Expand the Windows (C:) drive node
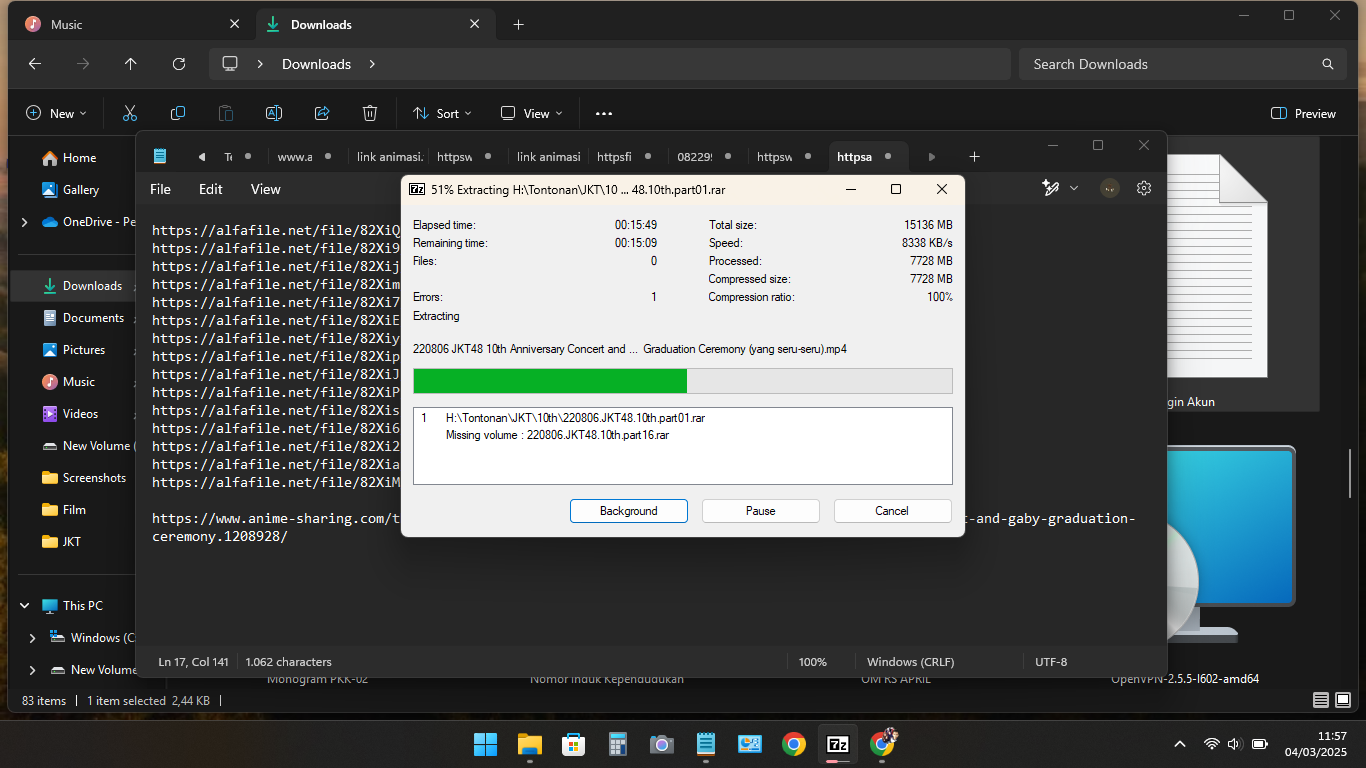 (33, 638)
